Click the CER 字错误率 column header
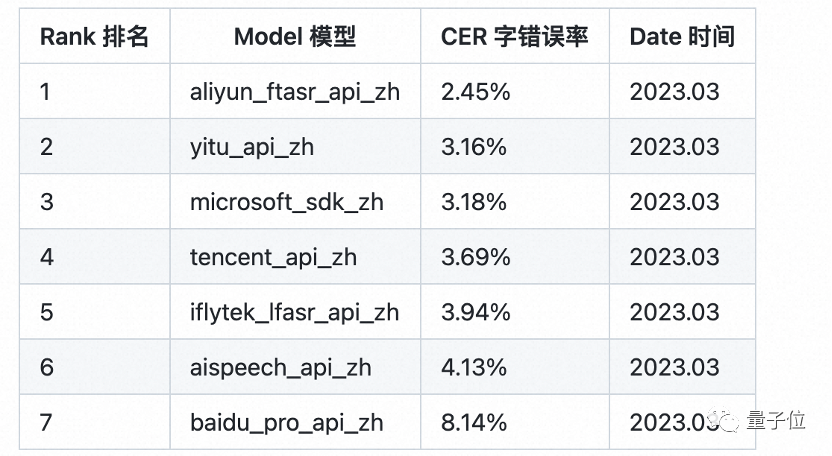 (x=515, y=37)
